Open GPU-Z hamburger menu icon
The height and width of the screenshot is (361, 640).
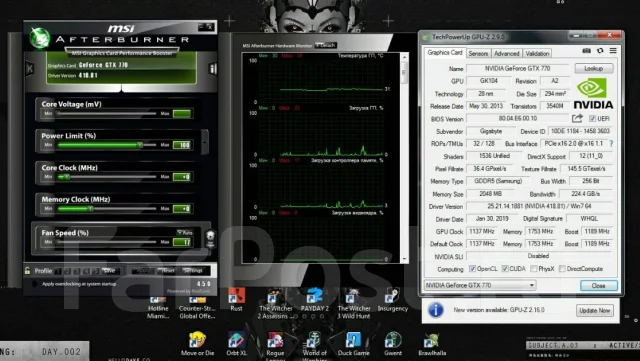point(613,51)
